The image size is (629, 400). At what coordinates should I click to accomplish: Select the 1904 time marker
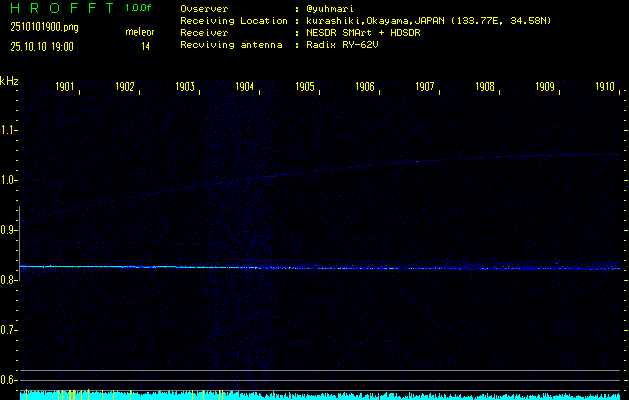[245, 87]
